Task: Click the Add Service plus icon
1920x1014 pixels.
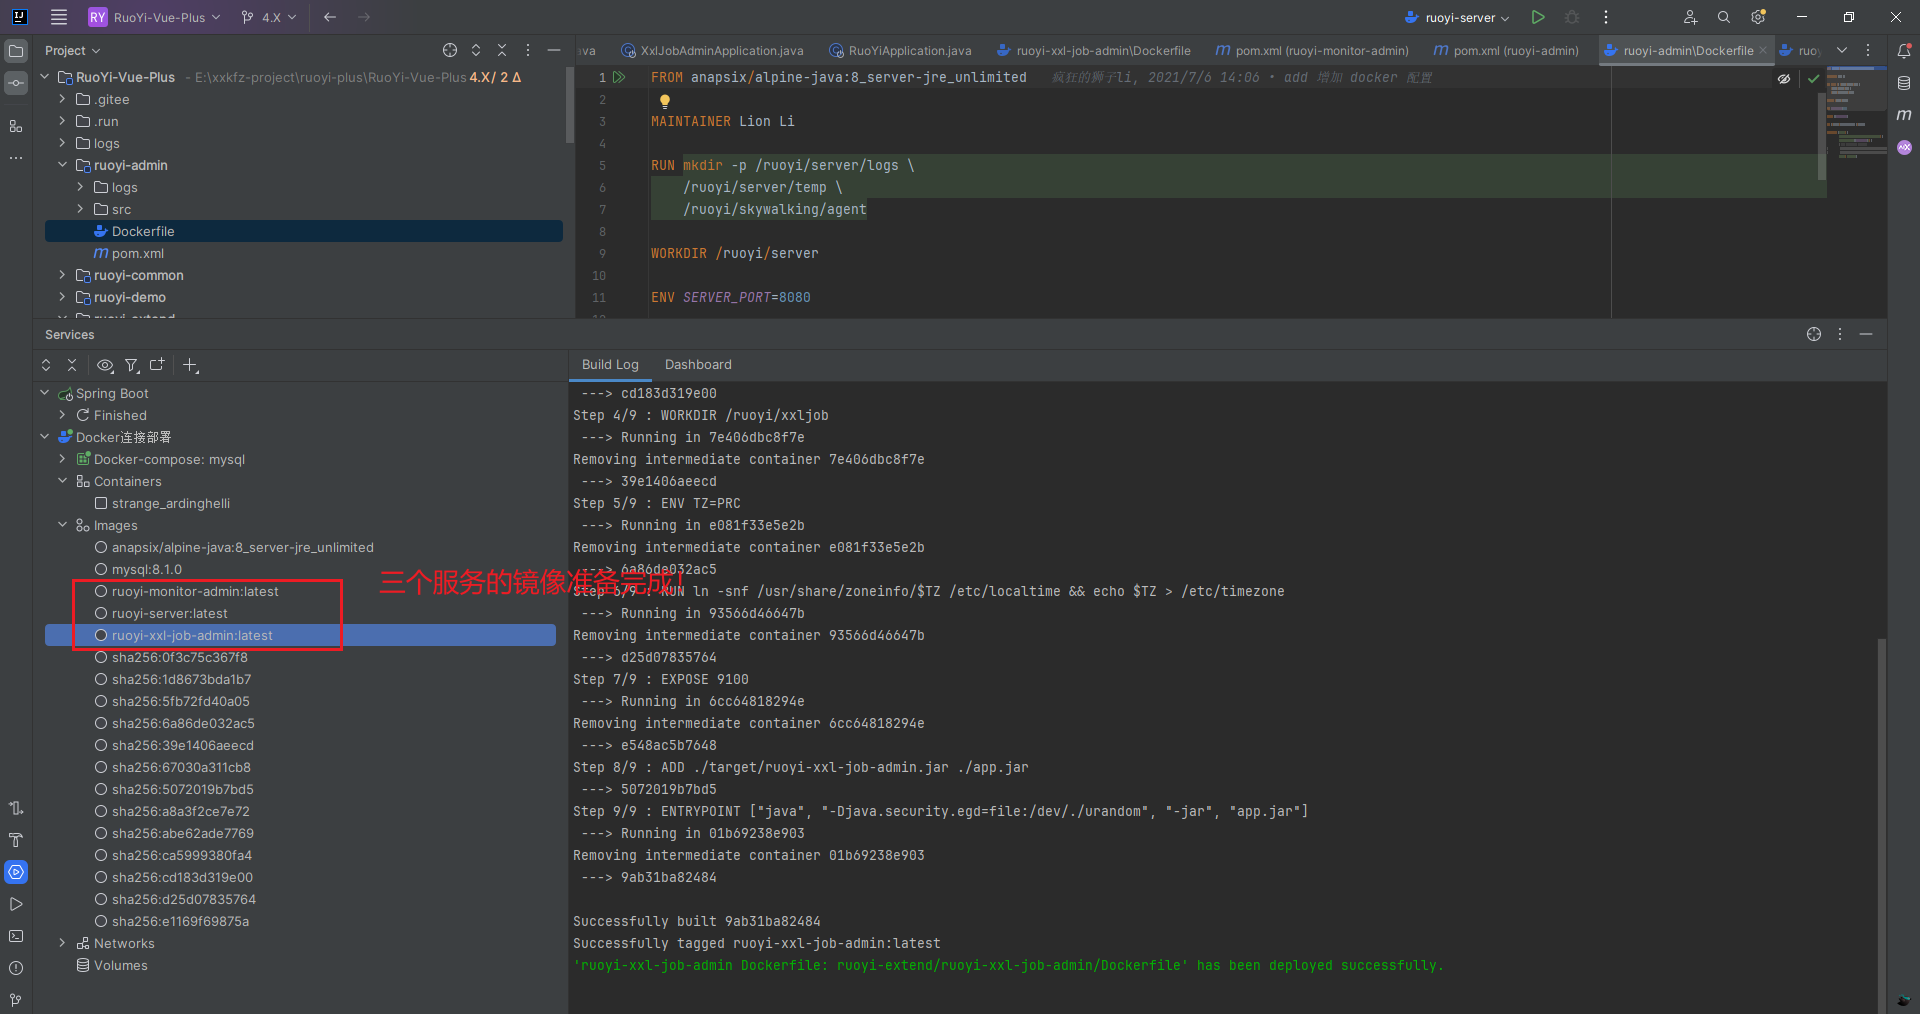Action: coord(190,365)
